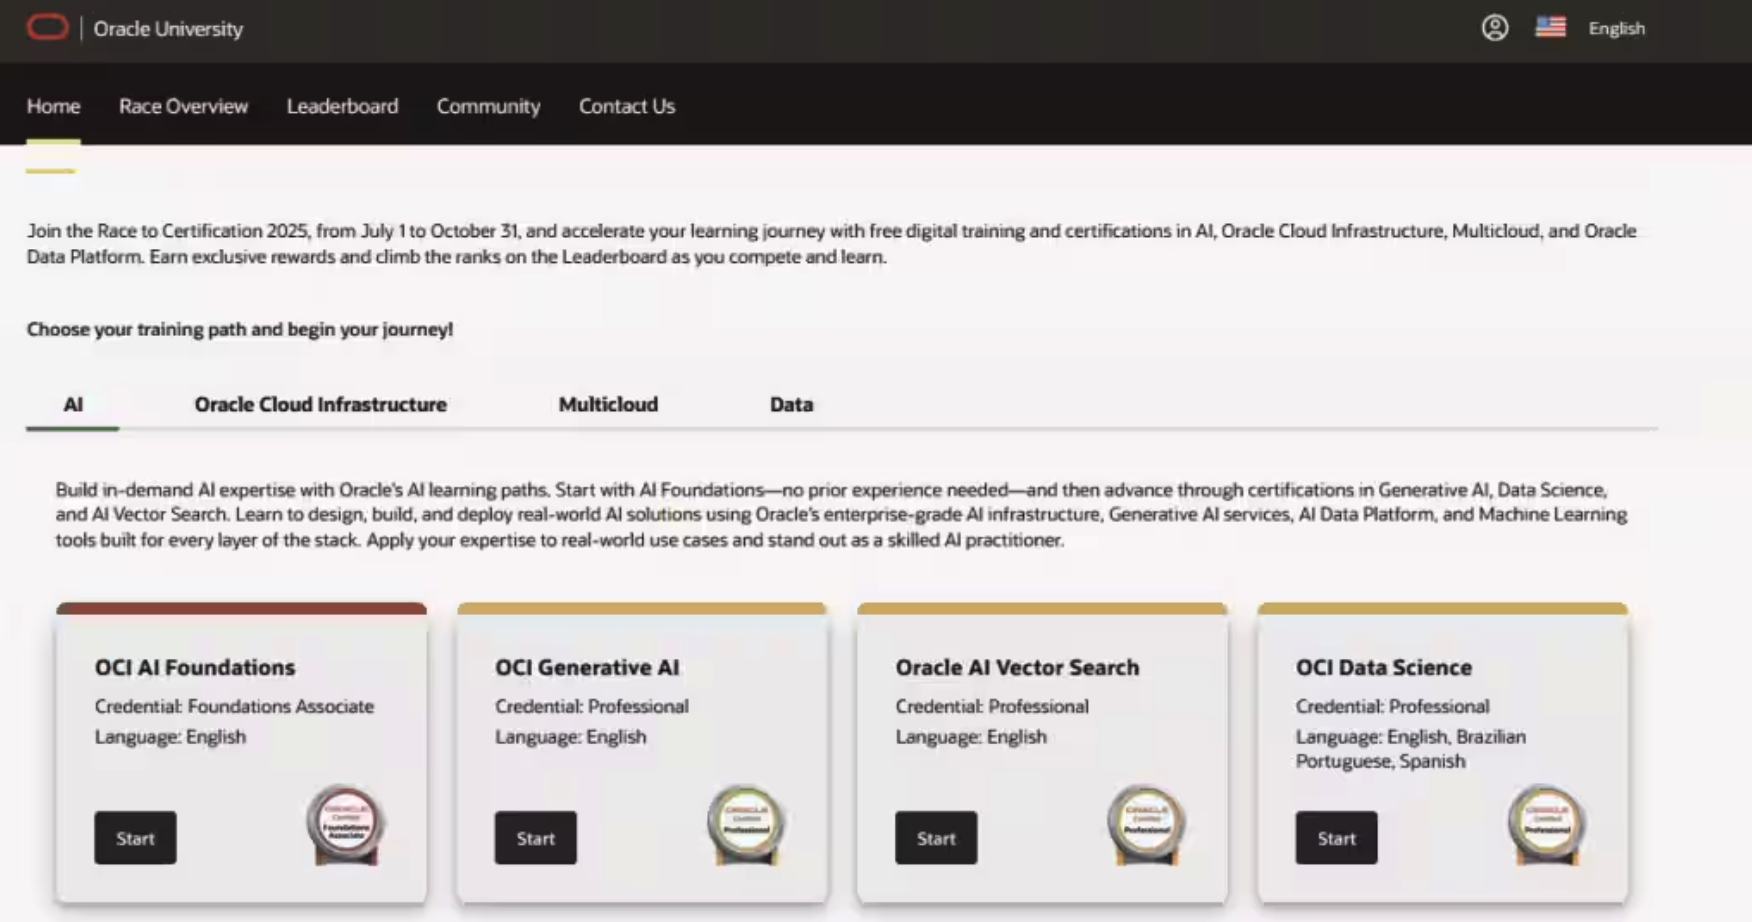Go to the Race Overview page
This screenshot has height=922, width=1752.
183,106
